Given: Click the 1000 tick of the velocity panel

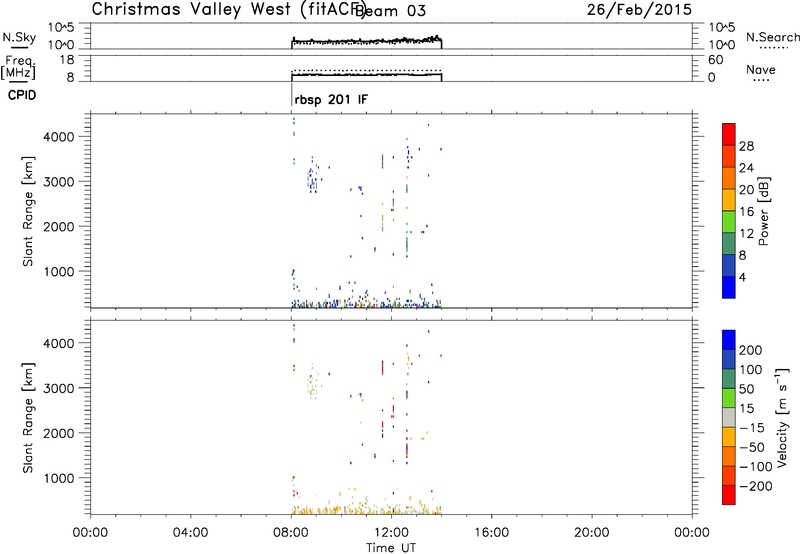Looking at the screenshot, I should 58,478.
